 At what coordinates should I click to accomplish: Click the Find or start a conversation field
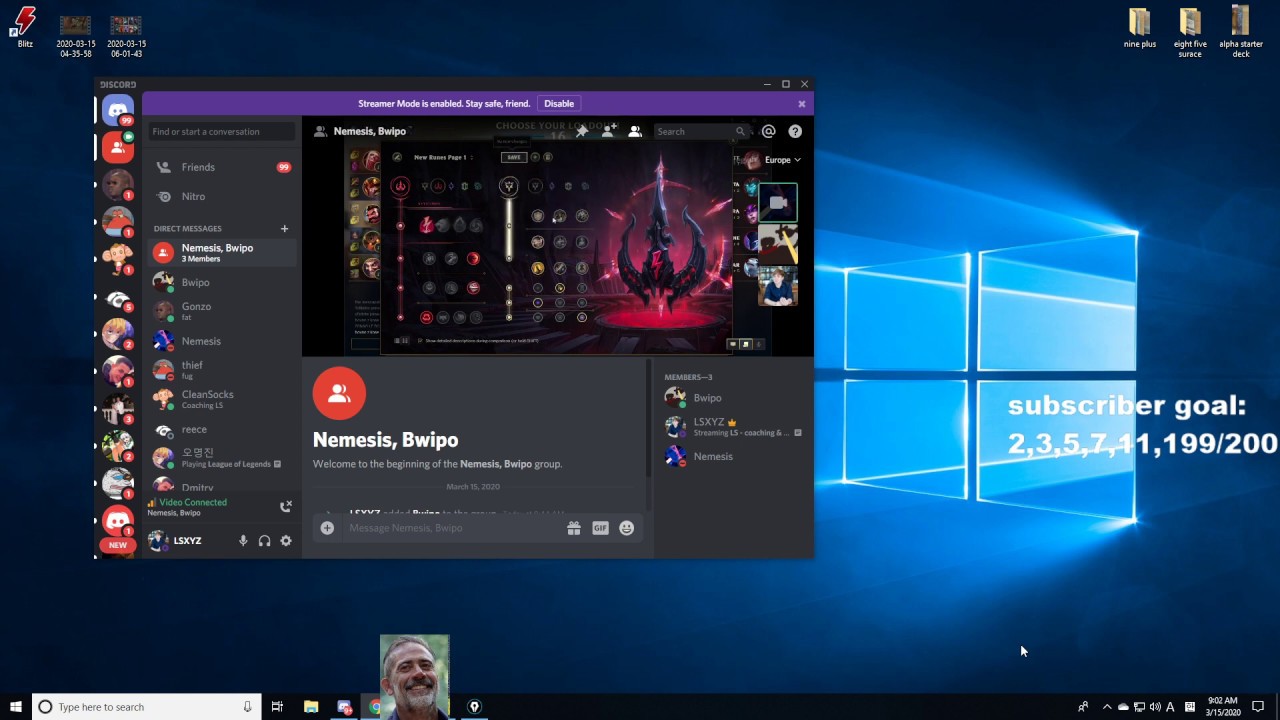pyautogui.click(x=222, y=131)
